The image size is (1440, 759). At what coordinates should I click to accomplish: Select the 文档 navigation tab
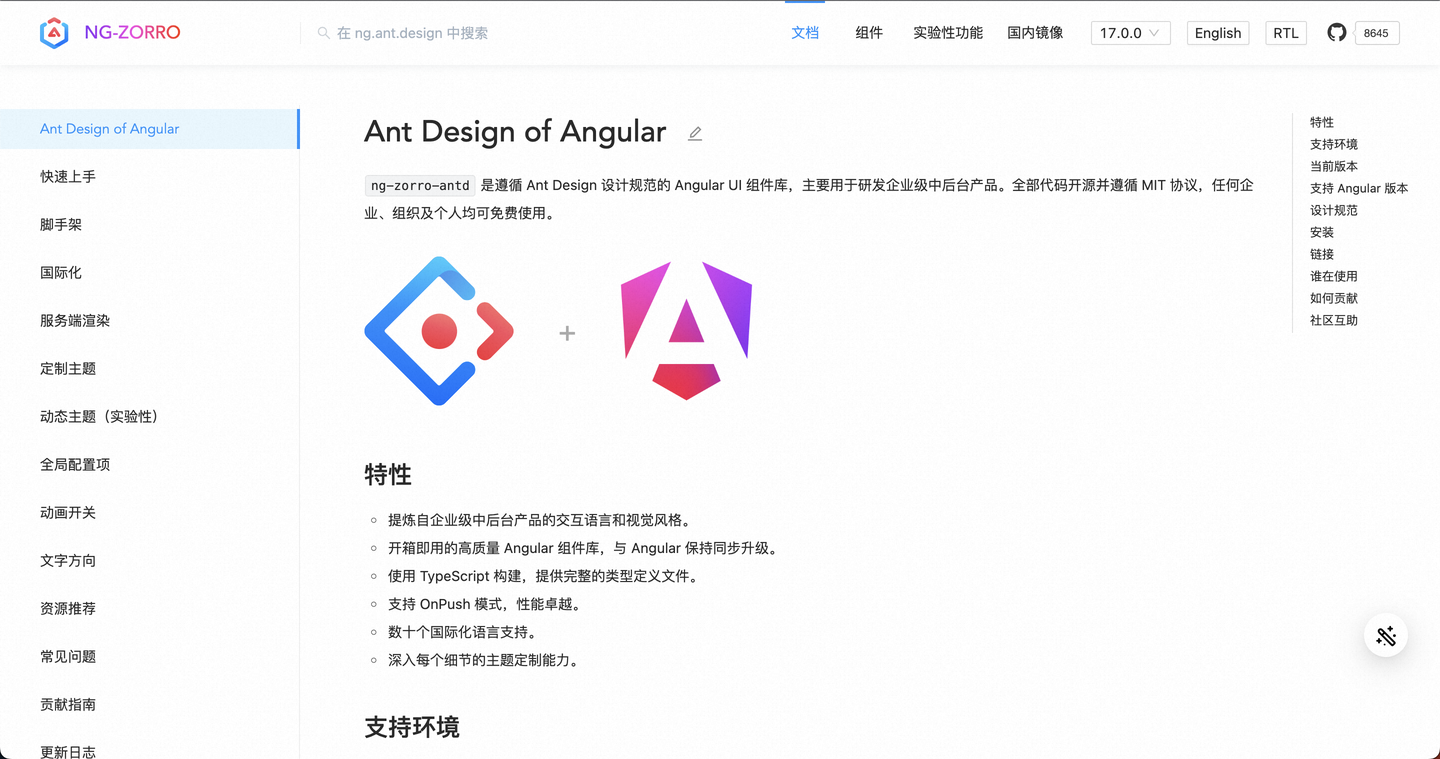(805, 32)
